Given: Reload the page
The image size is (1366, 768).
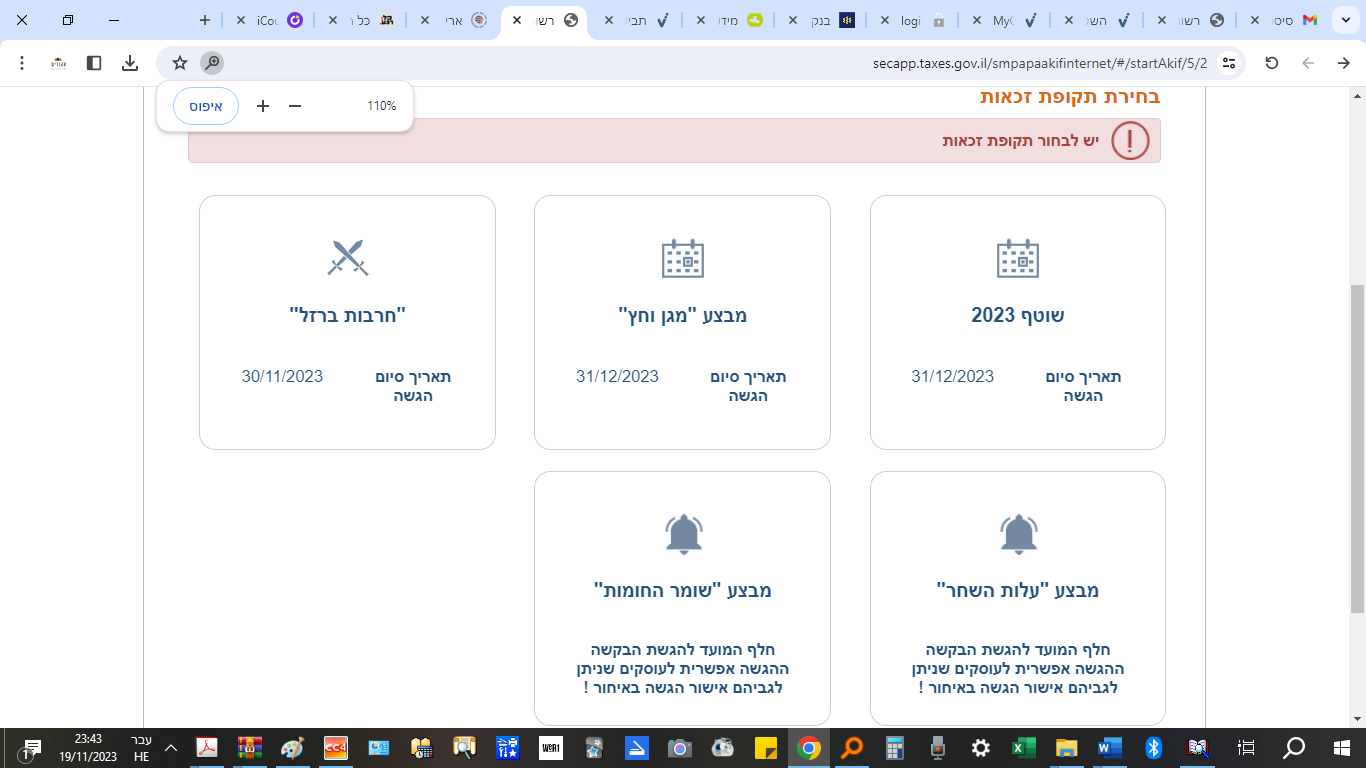Looking at the screenshot, I should click(1272, 63).
